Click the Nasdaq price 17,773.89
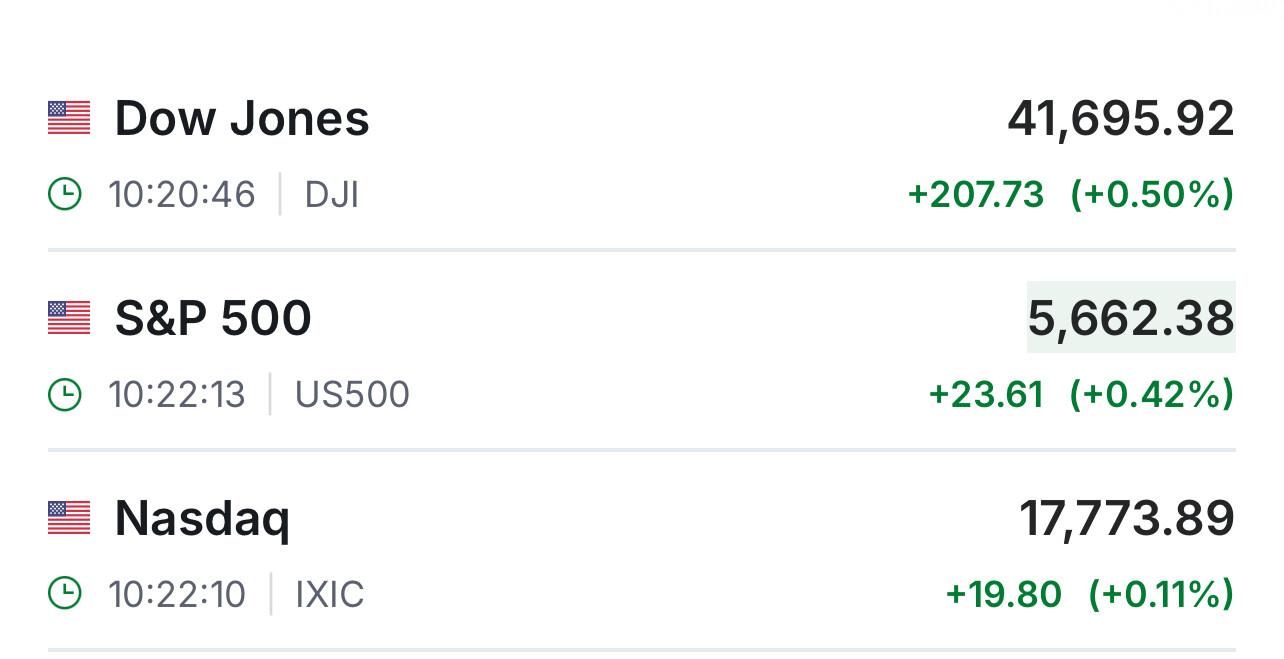Viewport: 1284px width, 659px height. coord(1126,519)
